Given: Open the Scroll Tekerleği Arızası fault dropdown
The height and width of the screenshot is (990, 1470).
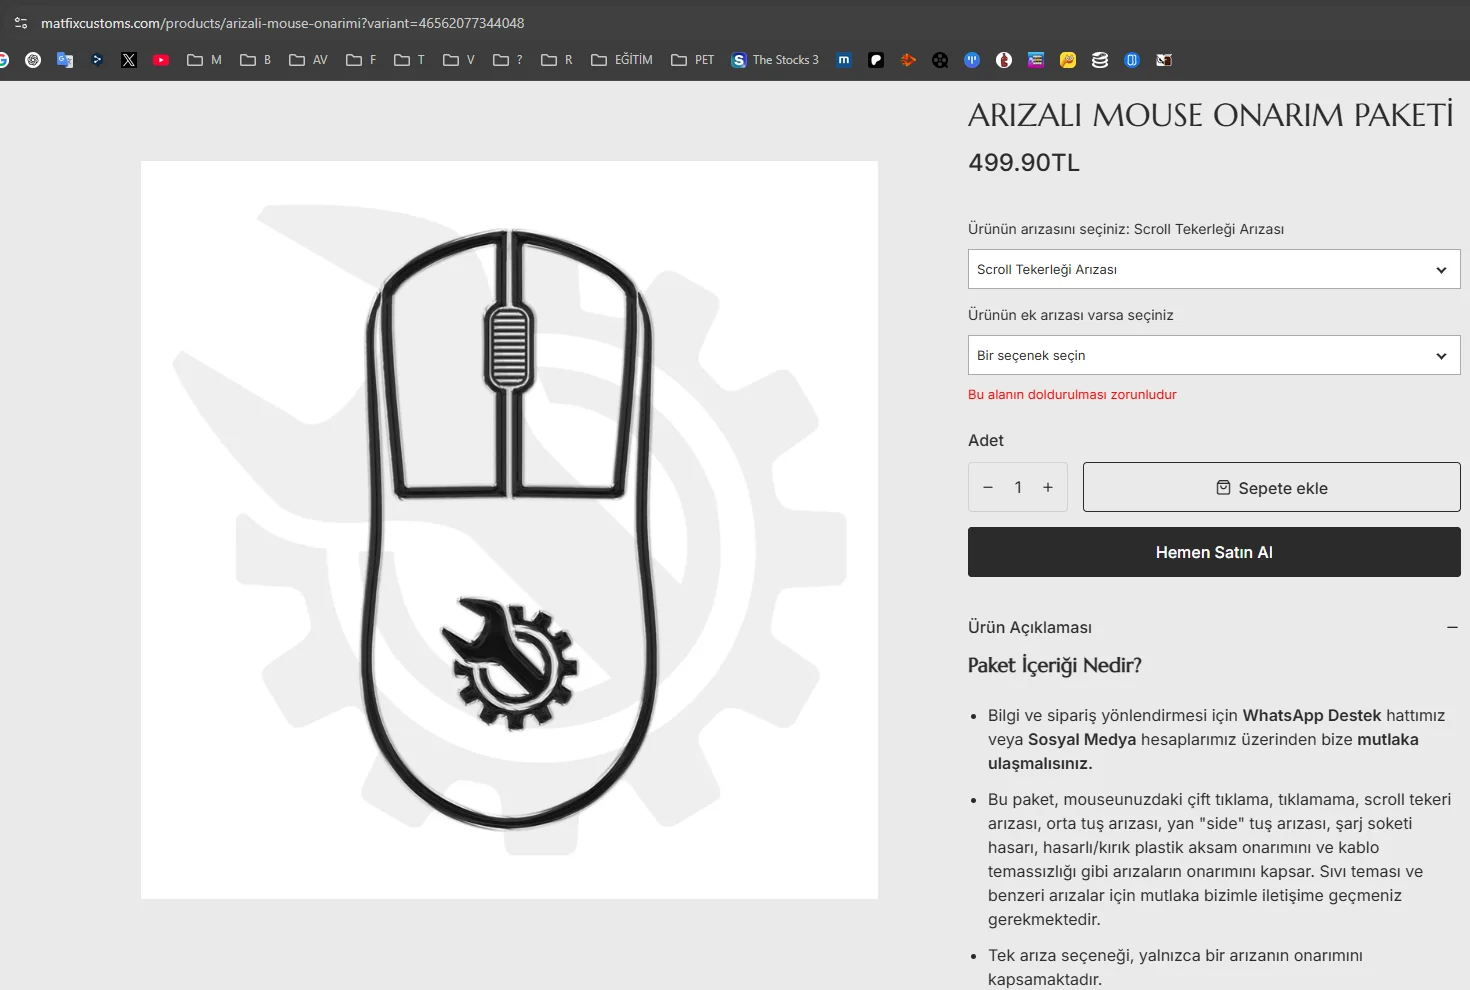Looking at the screenshot, I should pyautogui.click(x=1214, y=269).
